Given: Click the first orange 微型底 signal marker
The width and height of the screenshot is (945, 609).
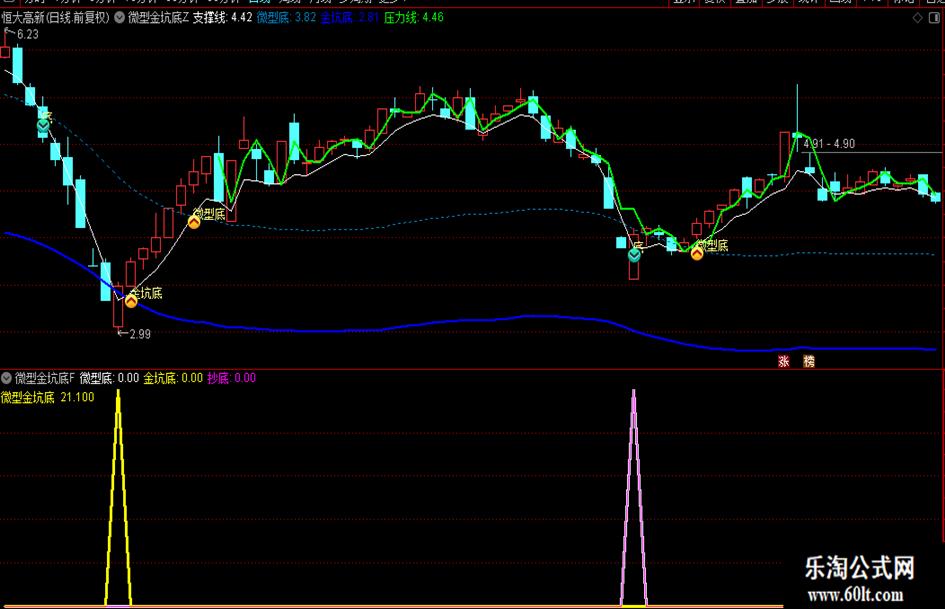Looking at the screenshot, I should click(193, 222).
